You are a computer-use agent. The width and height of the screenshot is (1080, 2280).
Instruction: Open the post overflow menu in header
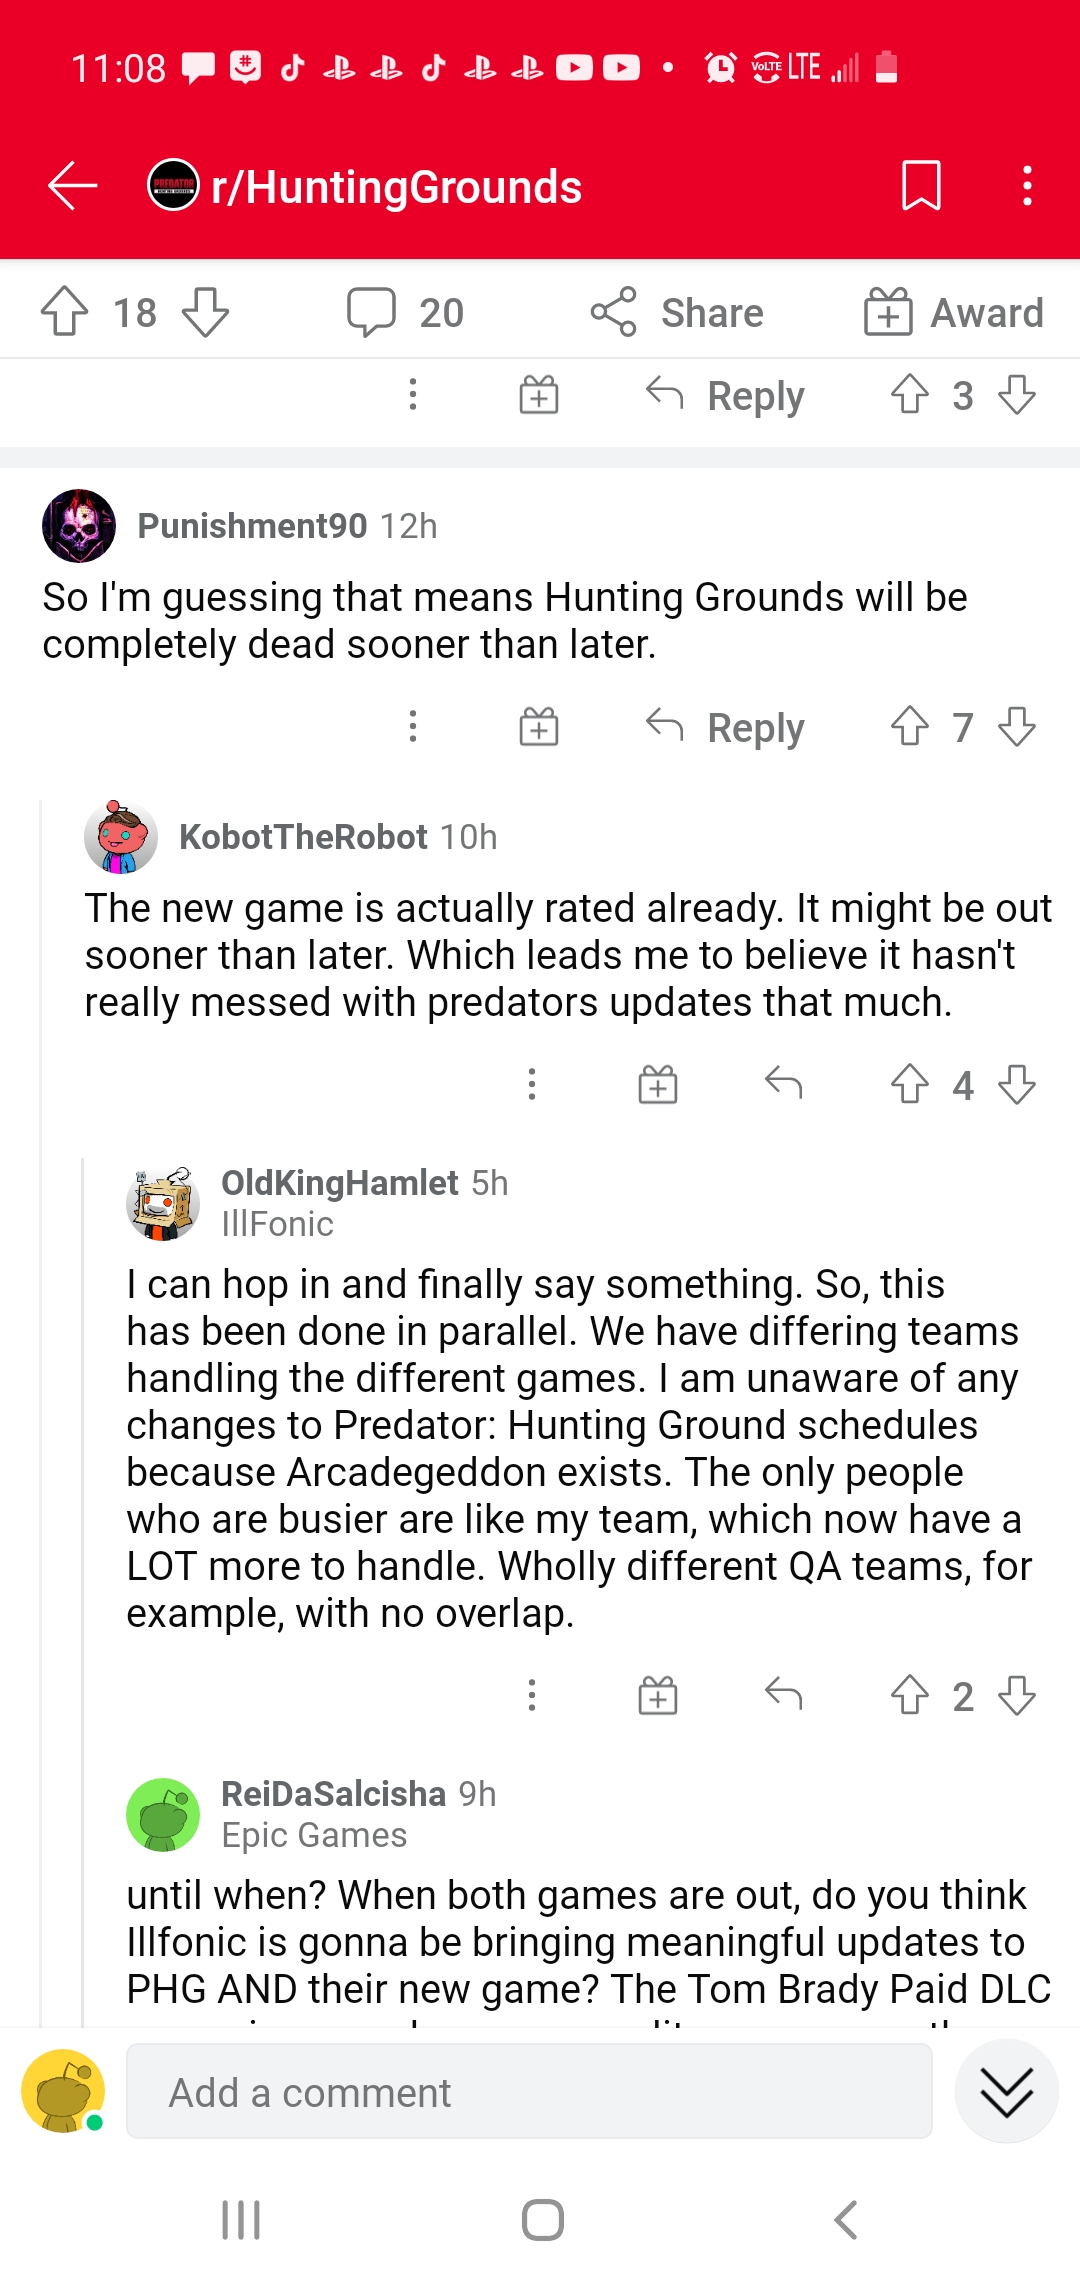tap(1027, 186)
